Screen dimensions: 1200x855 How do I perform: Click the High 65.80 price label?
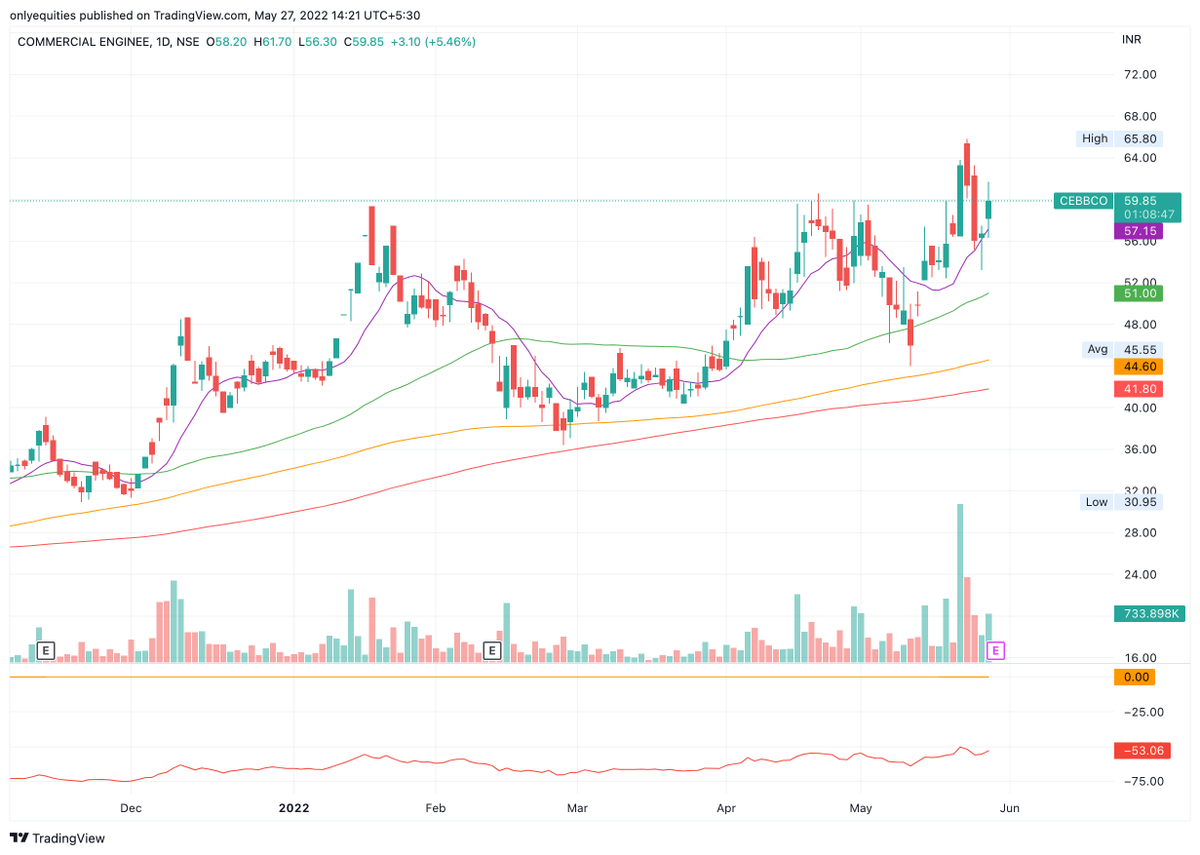pyautogui.click(x=1119, y=139)
